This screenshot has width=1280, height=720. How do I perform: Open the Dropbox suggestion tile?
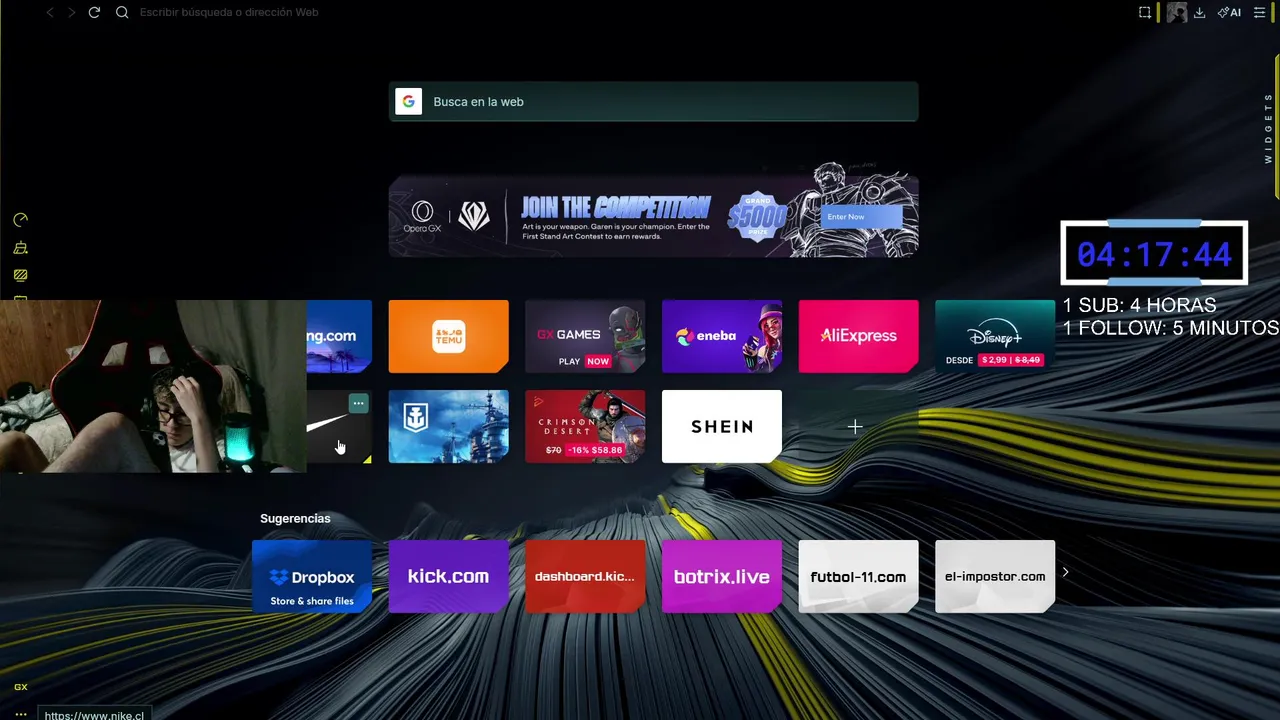312,577
